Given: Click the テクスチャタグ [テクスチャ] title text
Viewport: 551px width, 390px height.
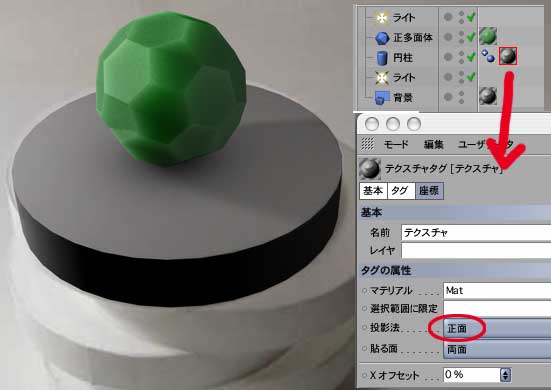Looking at the screenshot, I should [444, 169].
